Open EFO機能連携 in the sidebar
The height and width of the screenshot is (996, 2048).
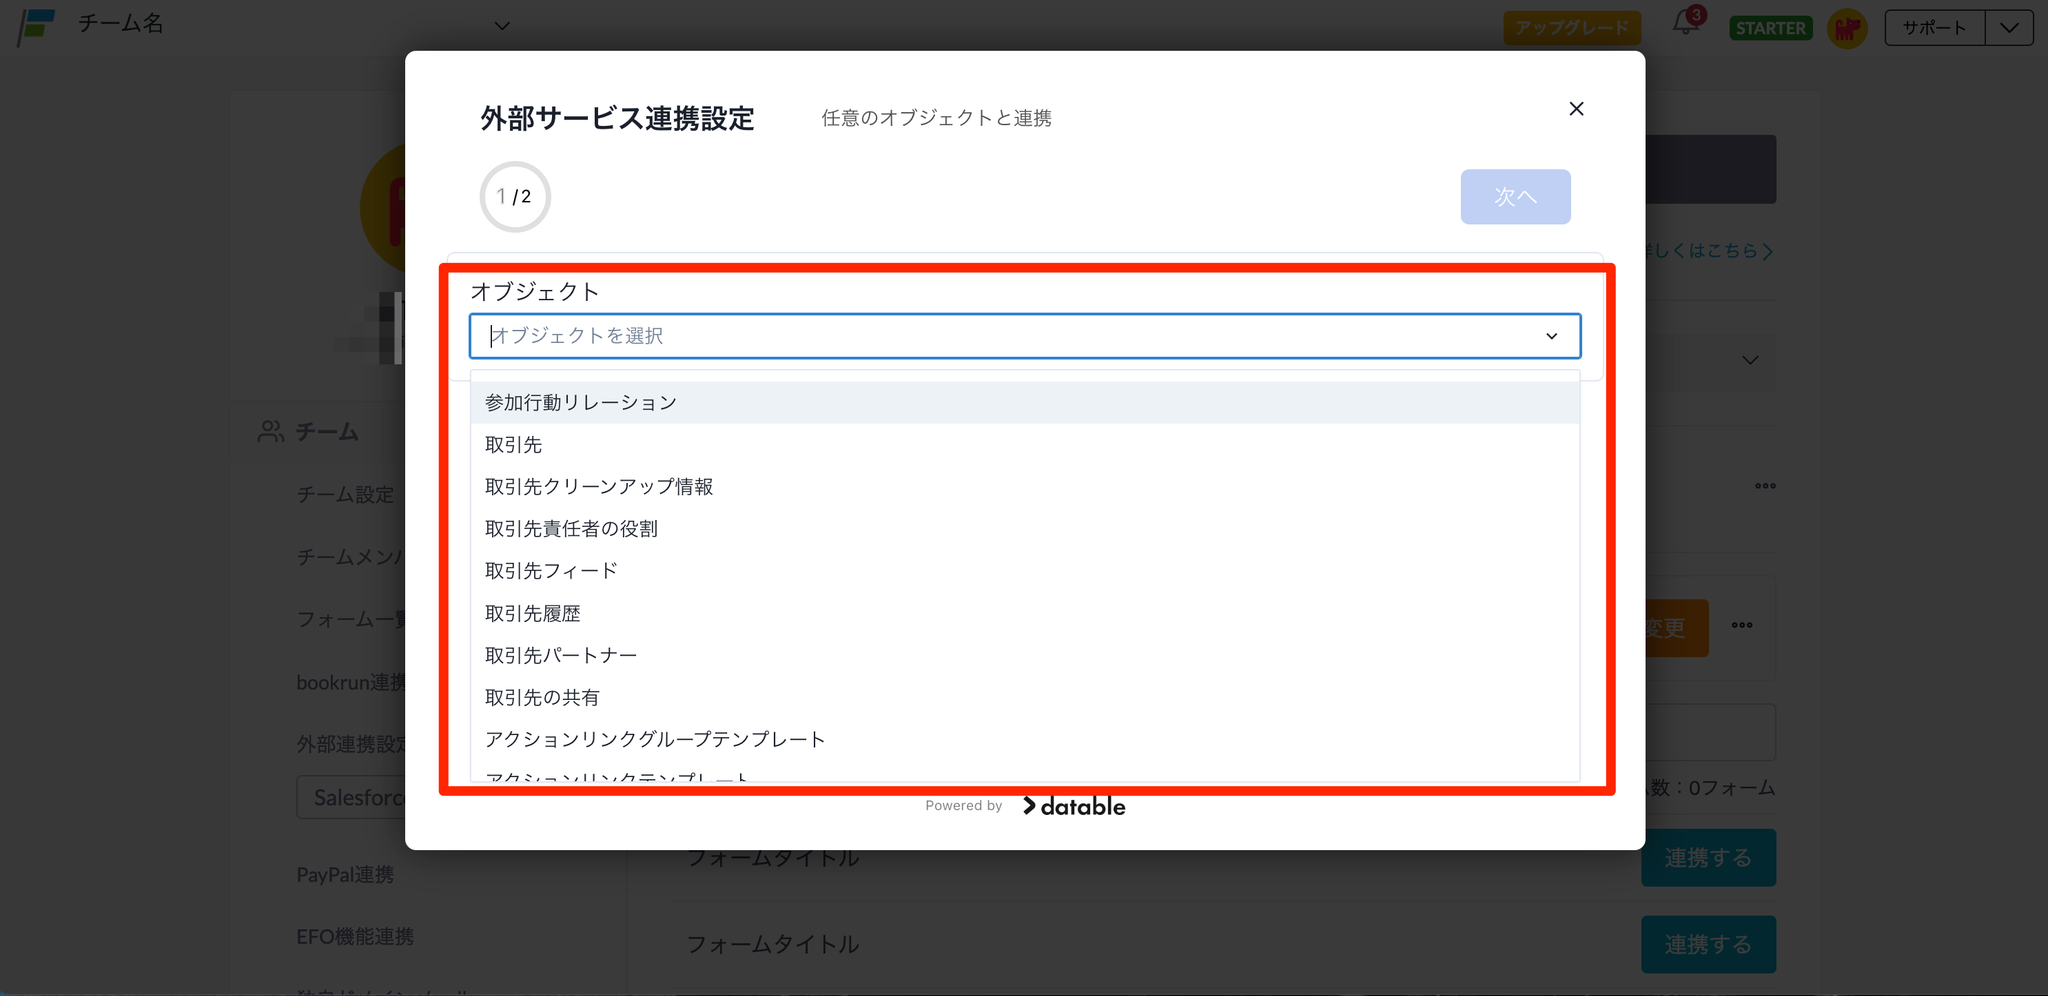point(355,937)
